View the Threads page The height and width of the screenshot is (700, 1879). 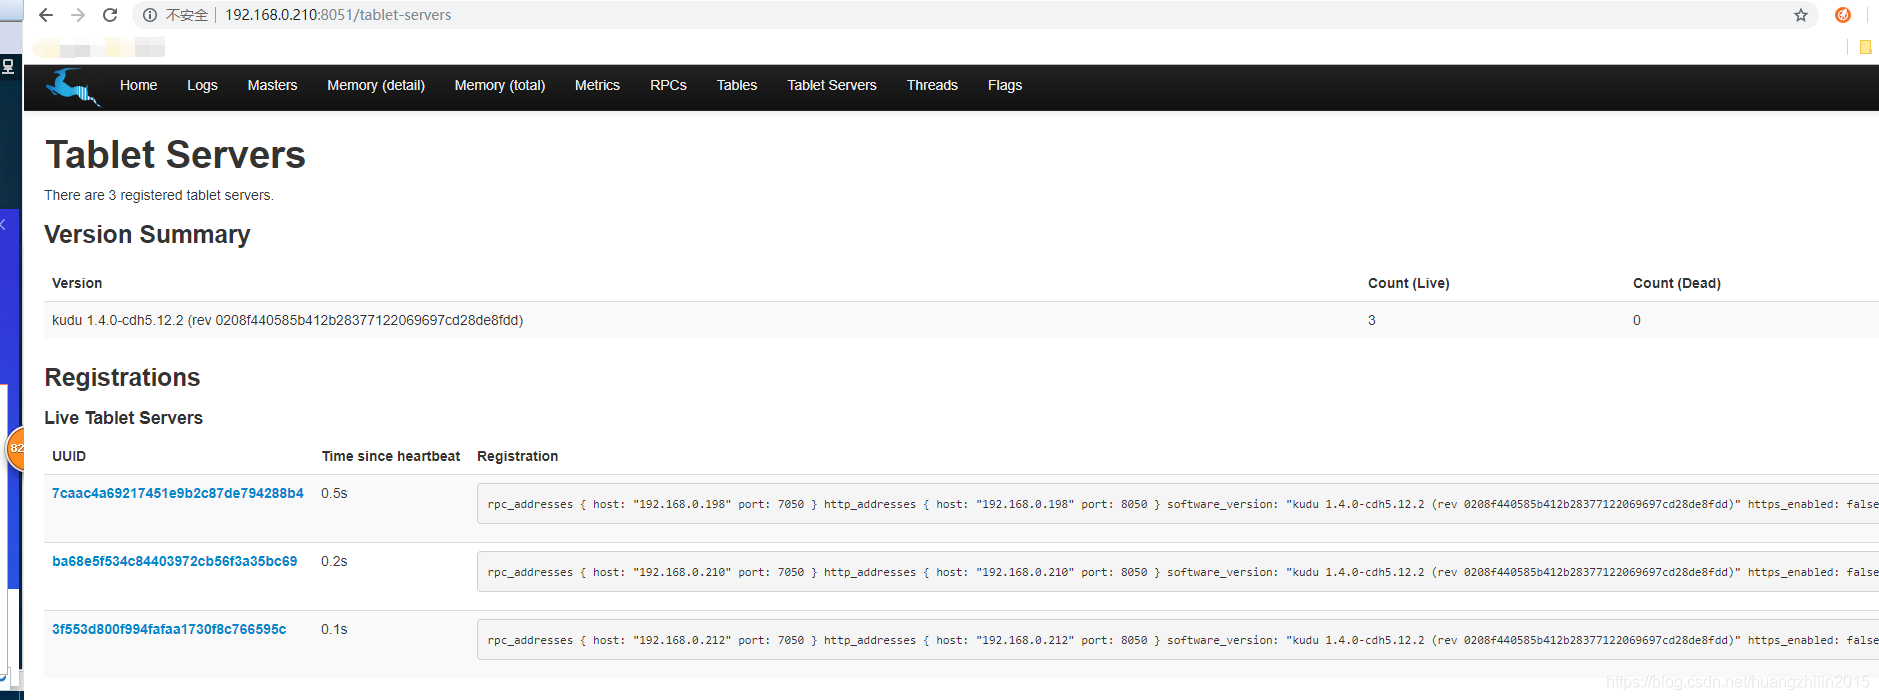tap(931, 86)
